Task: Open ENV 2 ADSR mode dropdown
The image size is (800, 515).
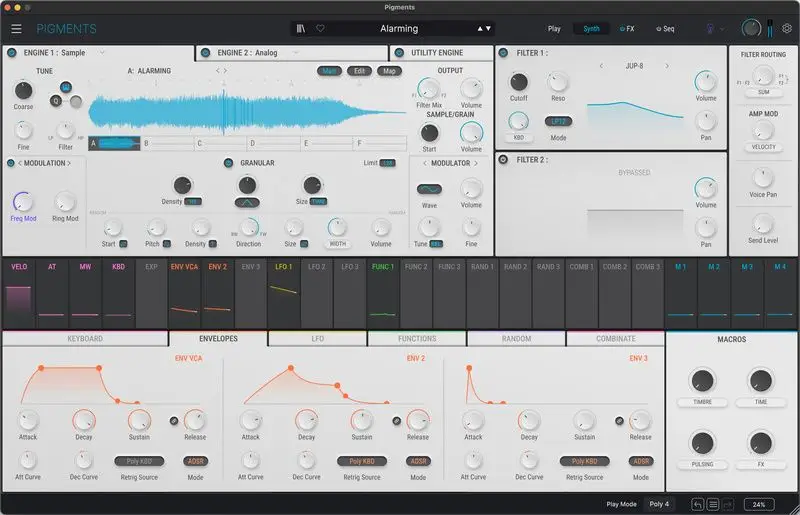Action: pyautogui.click(x=418, y=461)
